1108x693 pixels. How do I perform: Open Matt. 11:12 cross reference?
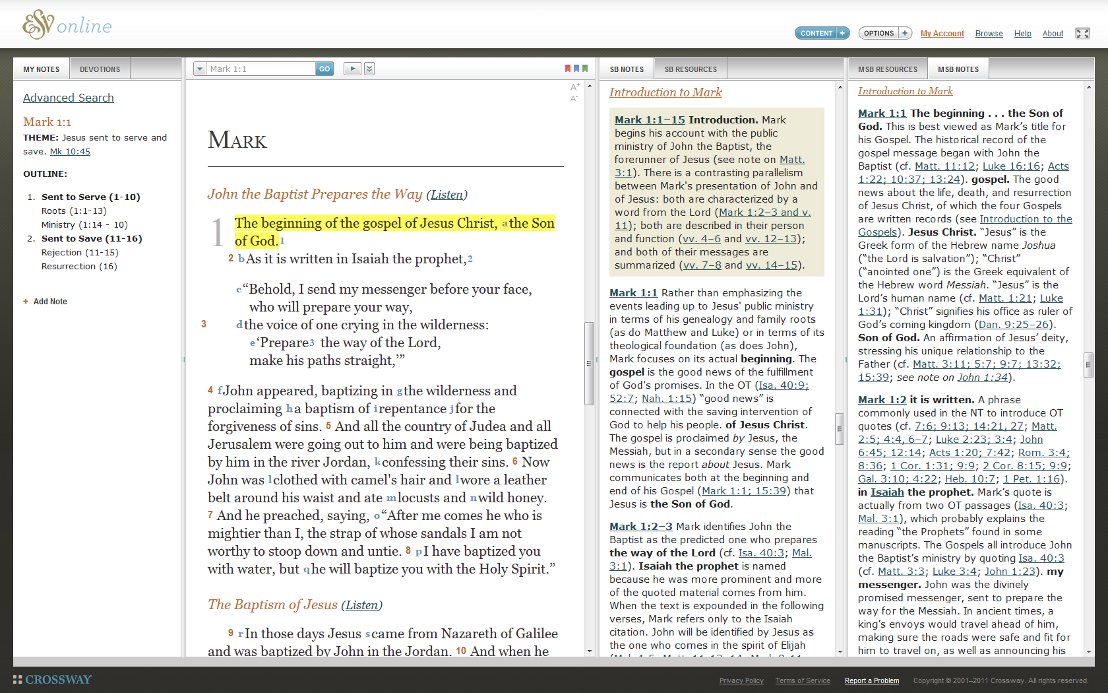pyautogui.click(x=943, y=166)
